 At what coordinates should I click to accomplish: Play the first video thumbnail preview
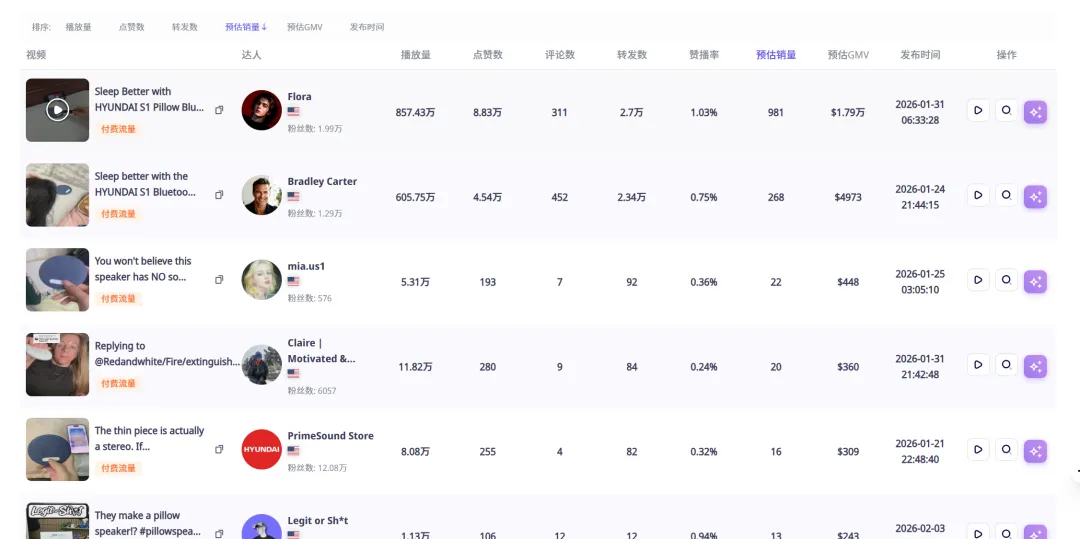click(x=57, y=110)
